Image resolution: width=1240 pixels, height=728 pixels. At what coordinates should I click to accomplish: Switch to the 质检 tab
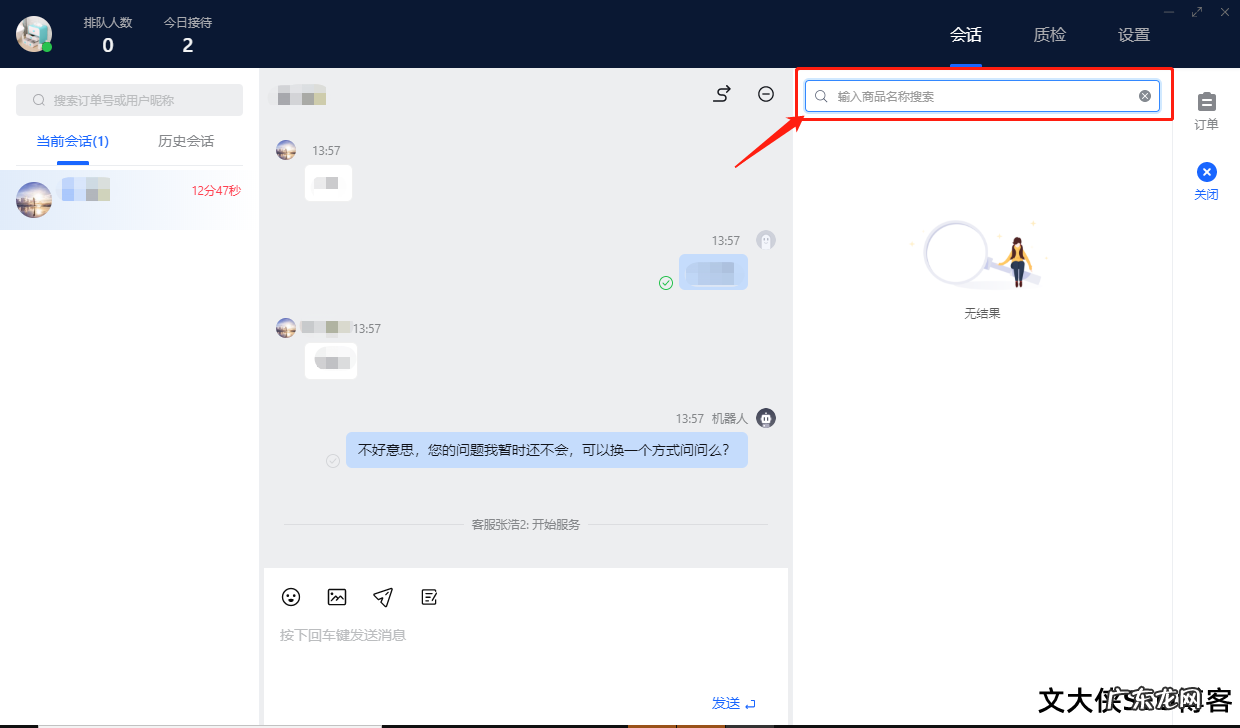pyautogui.click(x=1049, y=34)
